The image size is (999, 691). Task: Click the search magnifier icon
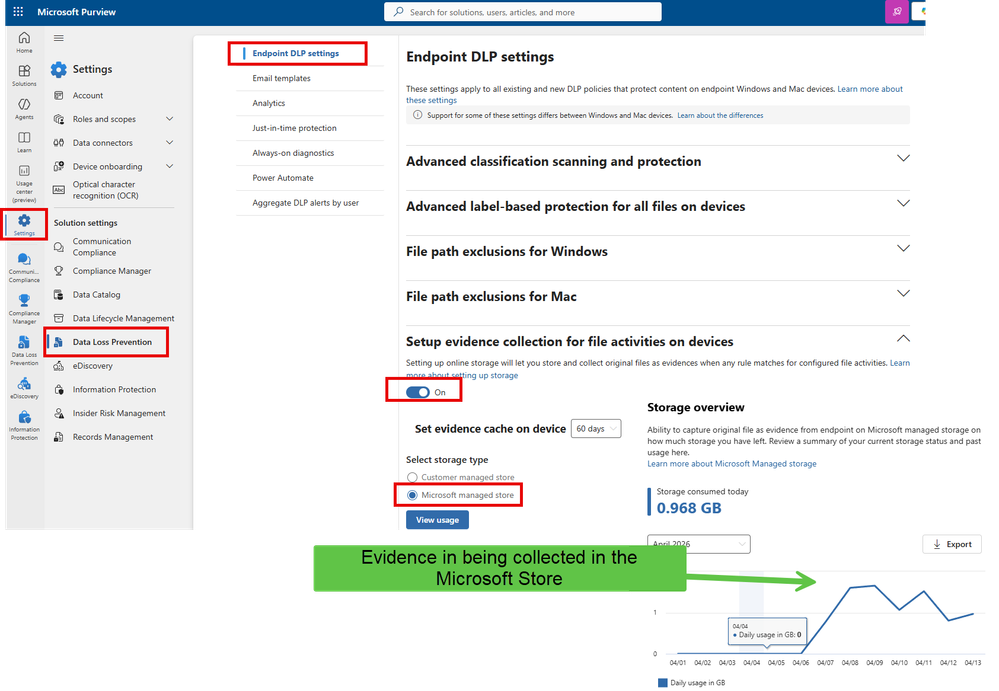(x=398, y=11)
